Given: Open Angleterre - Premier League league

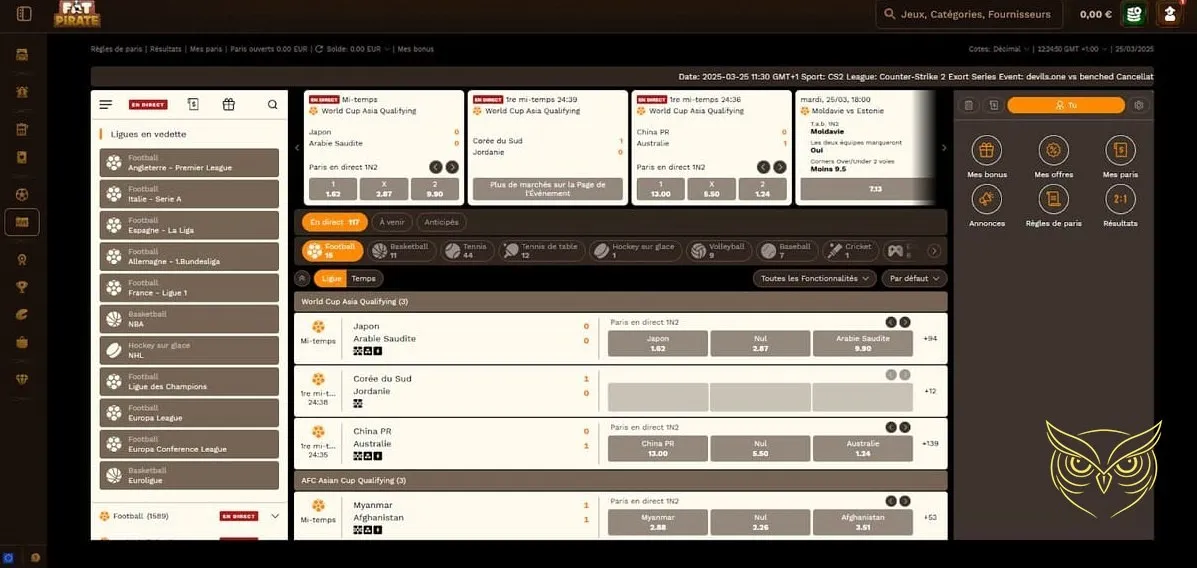Looking at the screenshot, I should pos(190,163).
